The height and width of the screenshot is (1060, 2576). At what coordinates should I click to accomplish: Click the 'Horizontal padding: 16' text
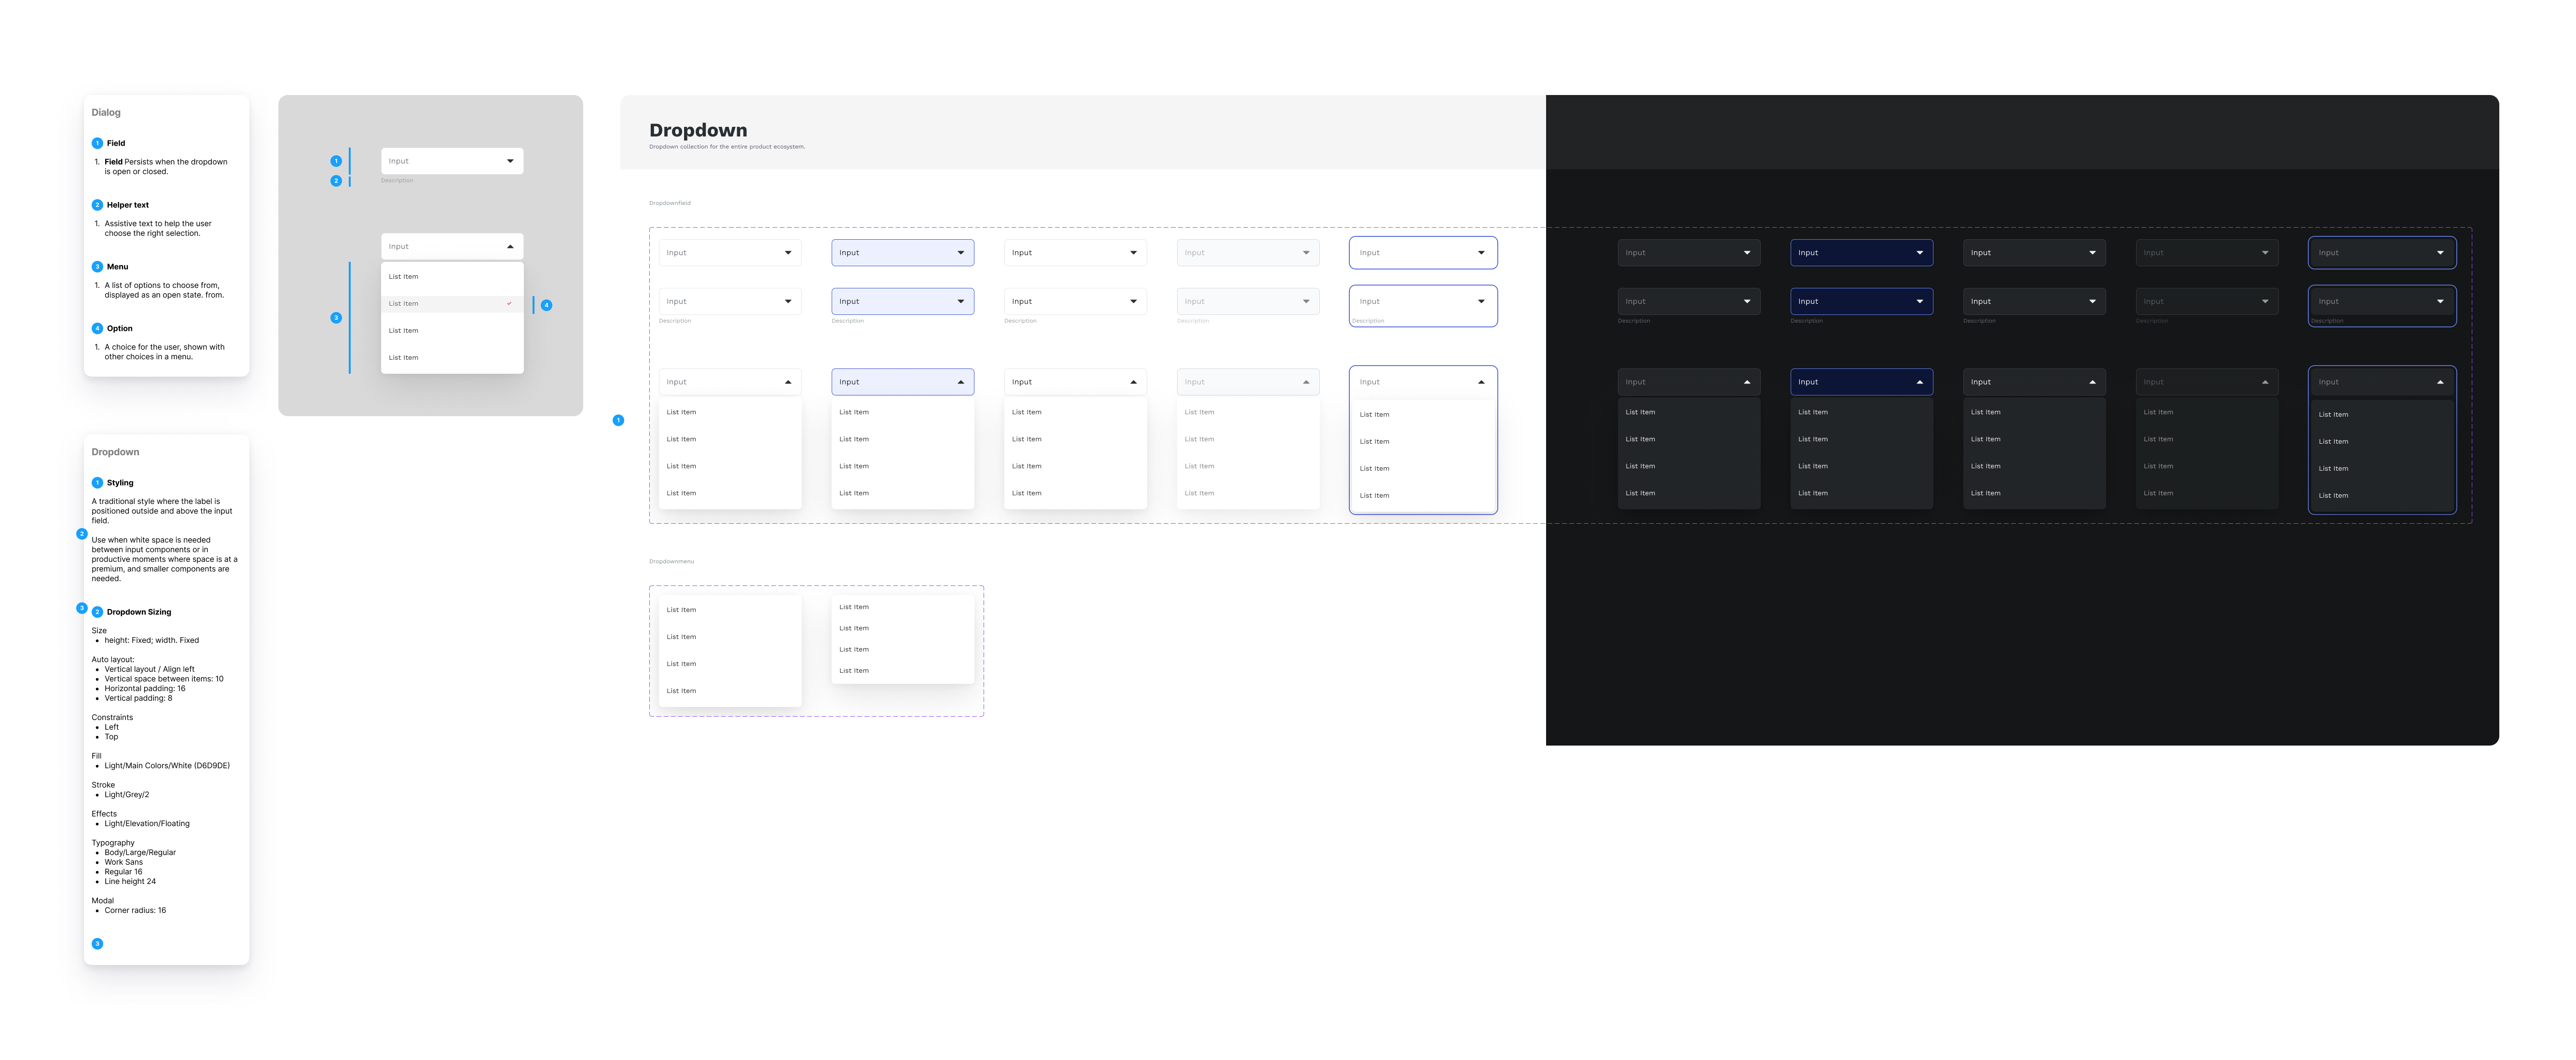145,689
